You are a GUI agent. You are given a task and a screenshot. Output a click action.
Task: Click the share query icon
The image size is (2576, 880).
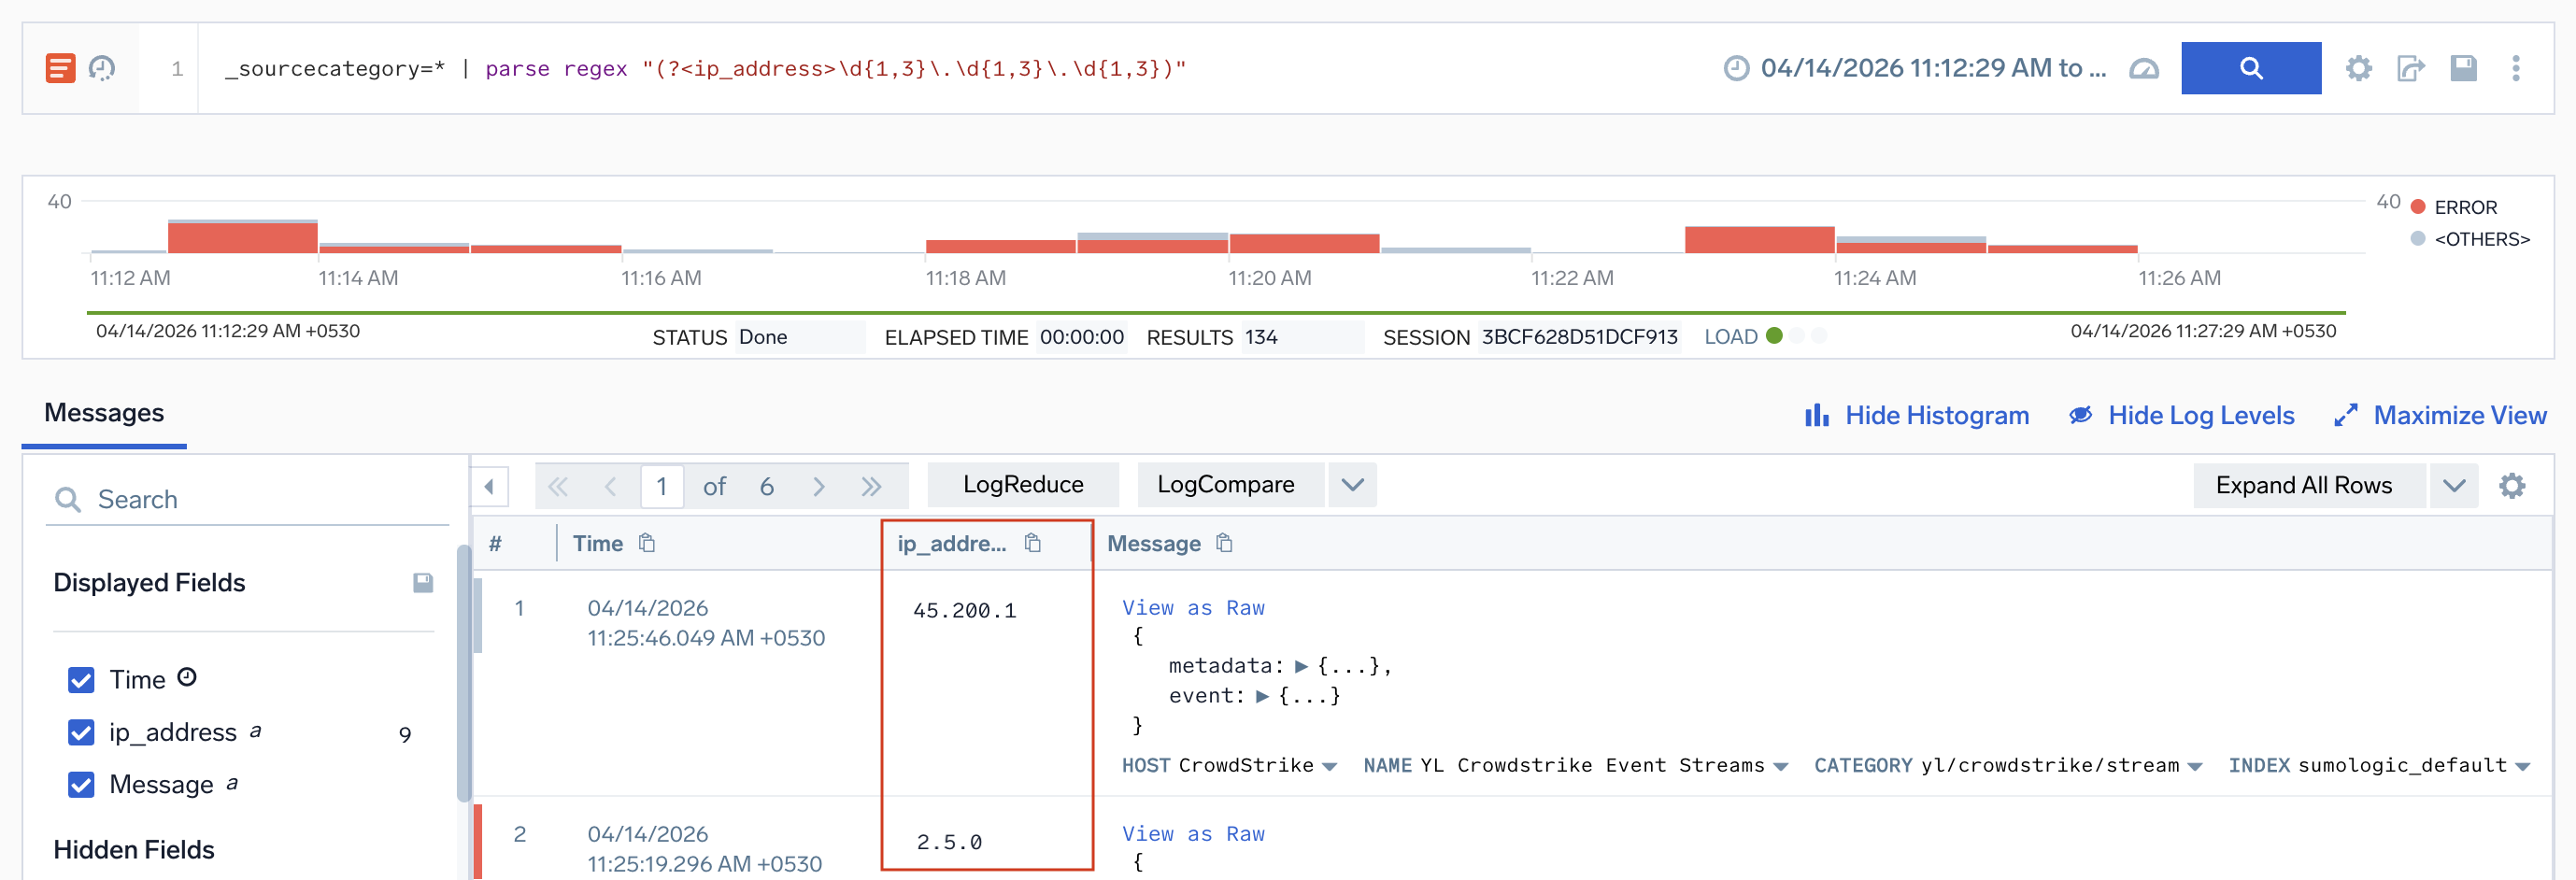[x=2411, y=68]
